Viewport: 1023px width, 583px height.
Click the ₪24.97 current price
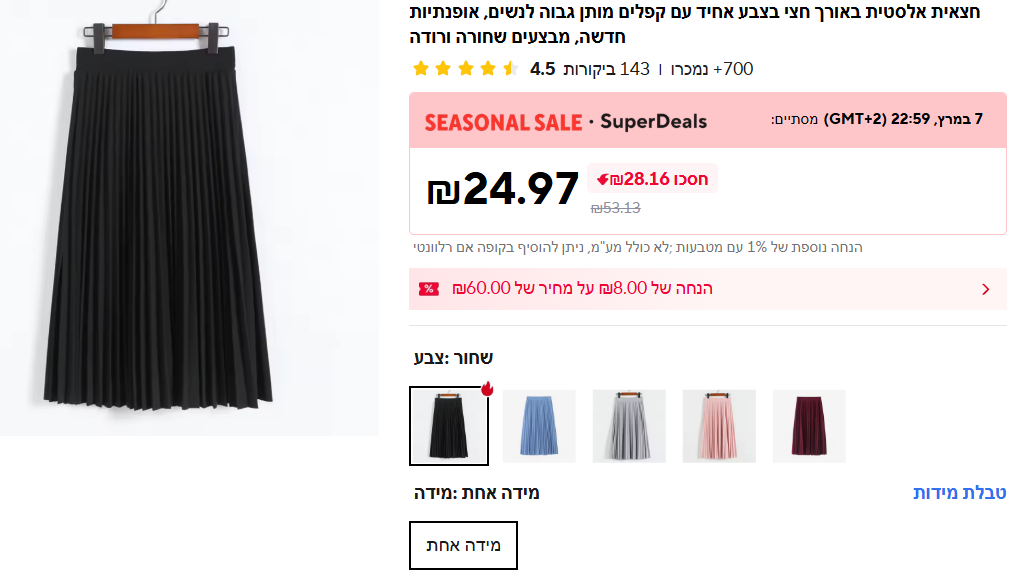pos(503,189)
